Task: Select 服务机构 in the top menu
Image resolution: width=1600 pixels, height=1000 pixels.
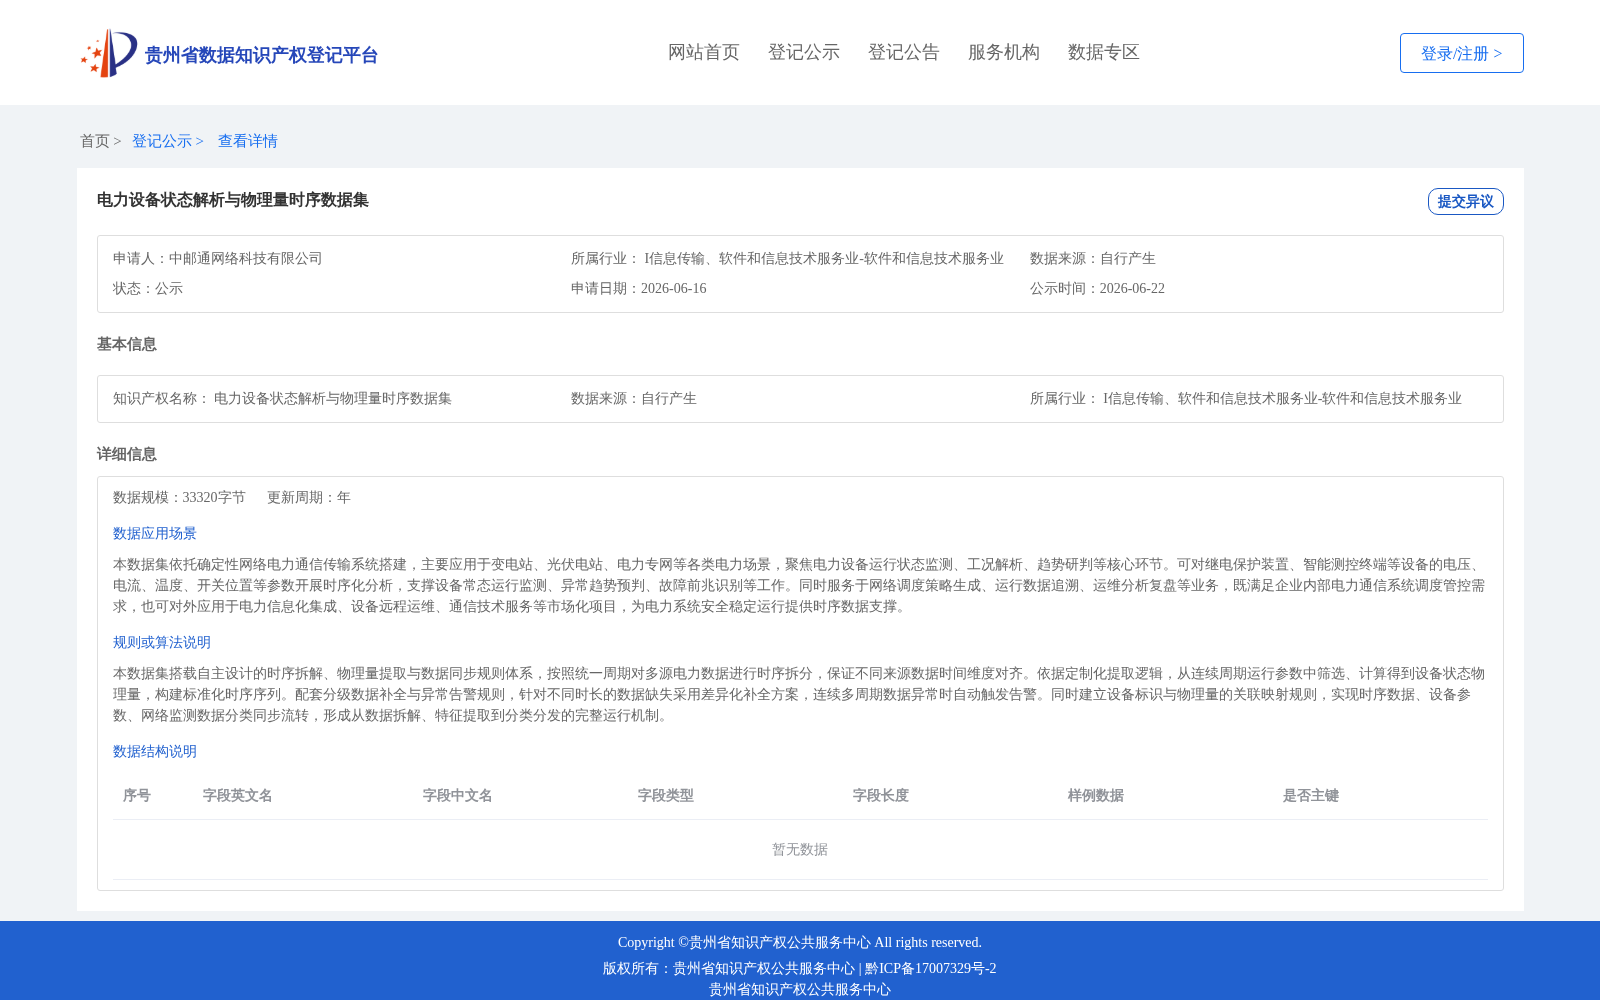Action: (x=1004, y=52)
